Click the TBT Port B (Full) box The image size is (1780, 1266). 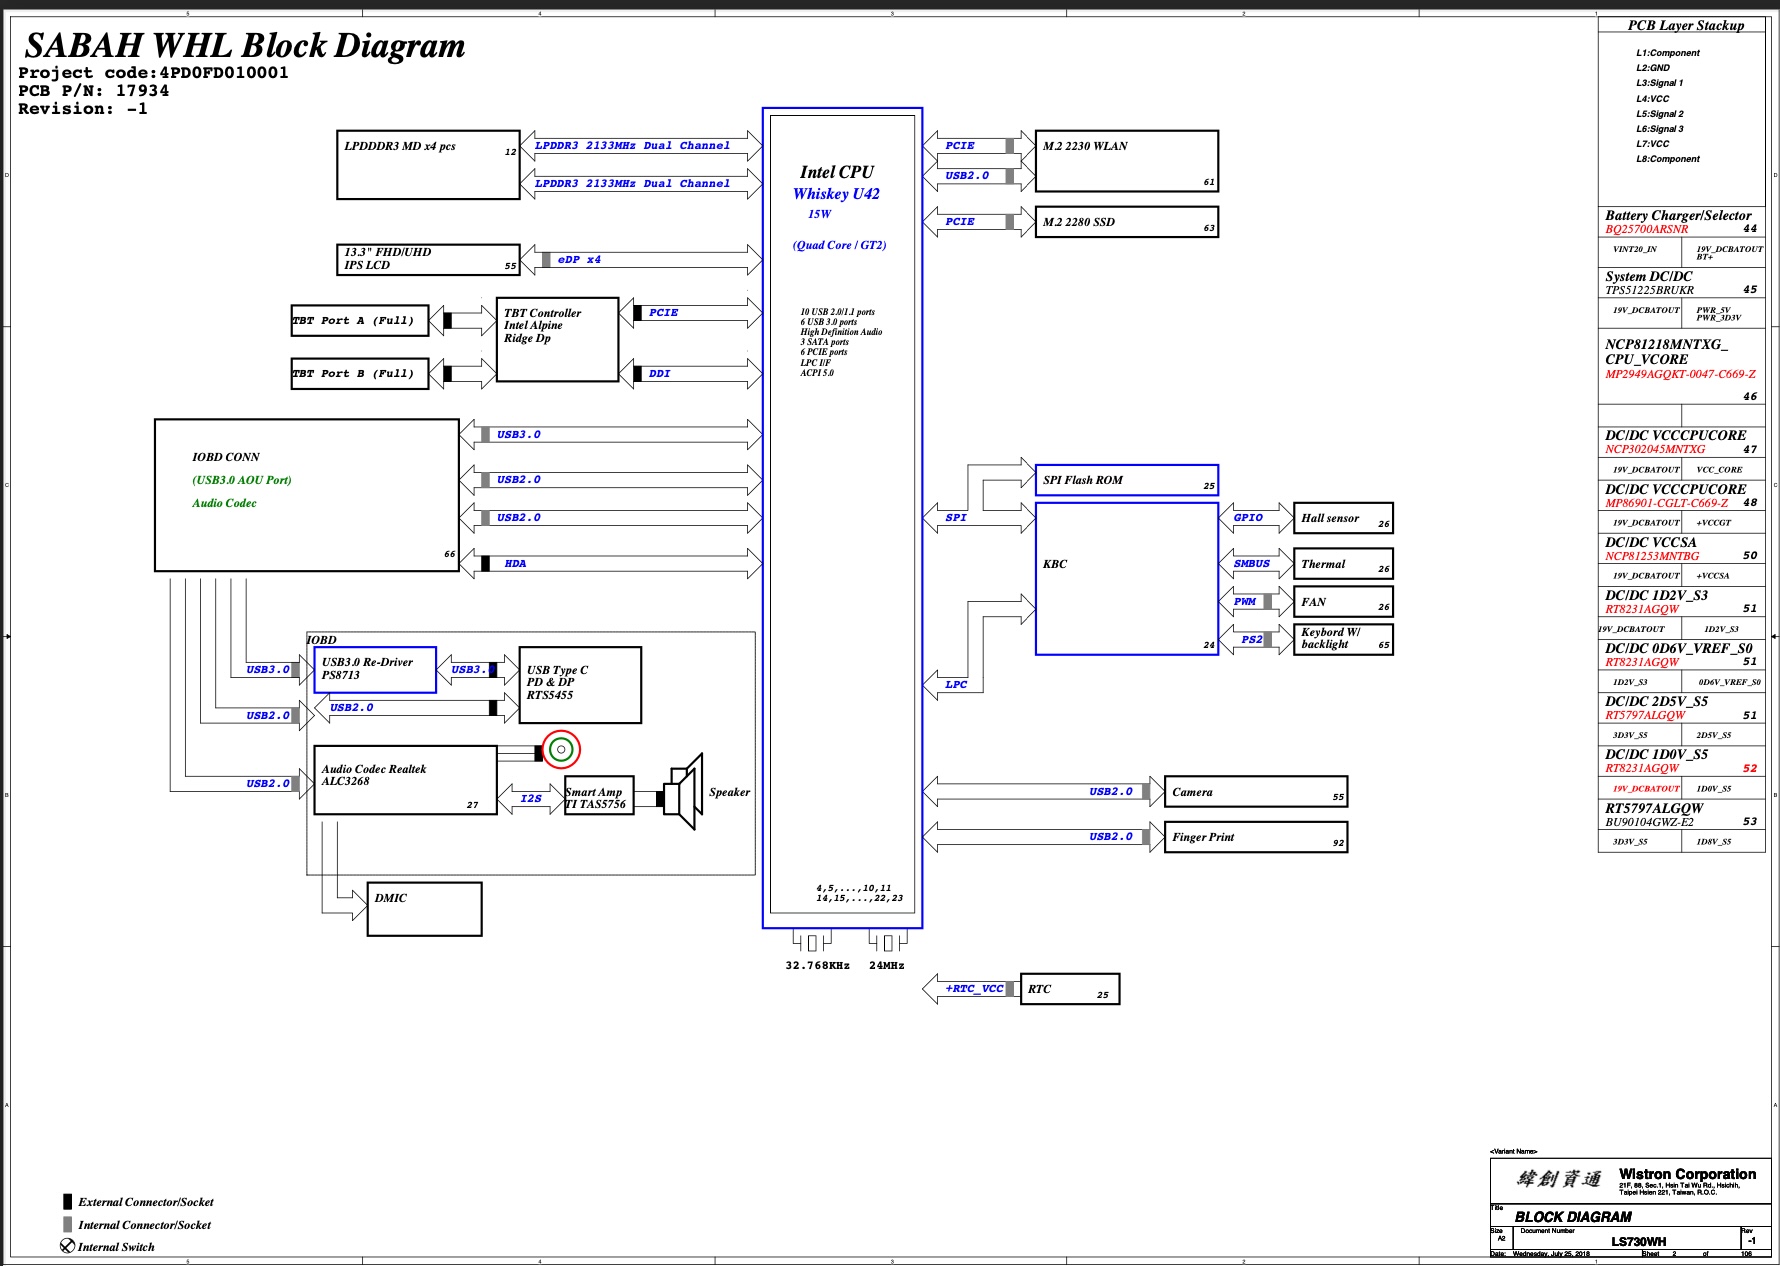click(360, 373)
